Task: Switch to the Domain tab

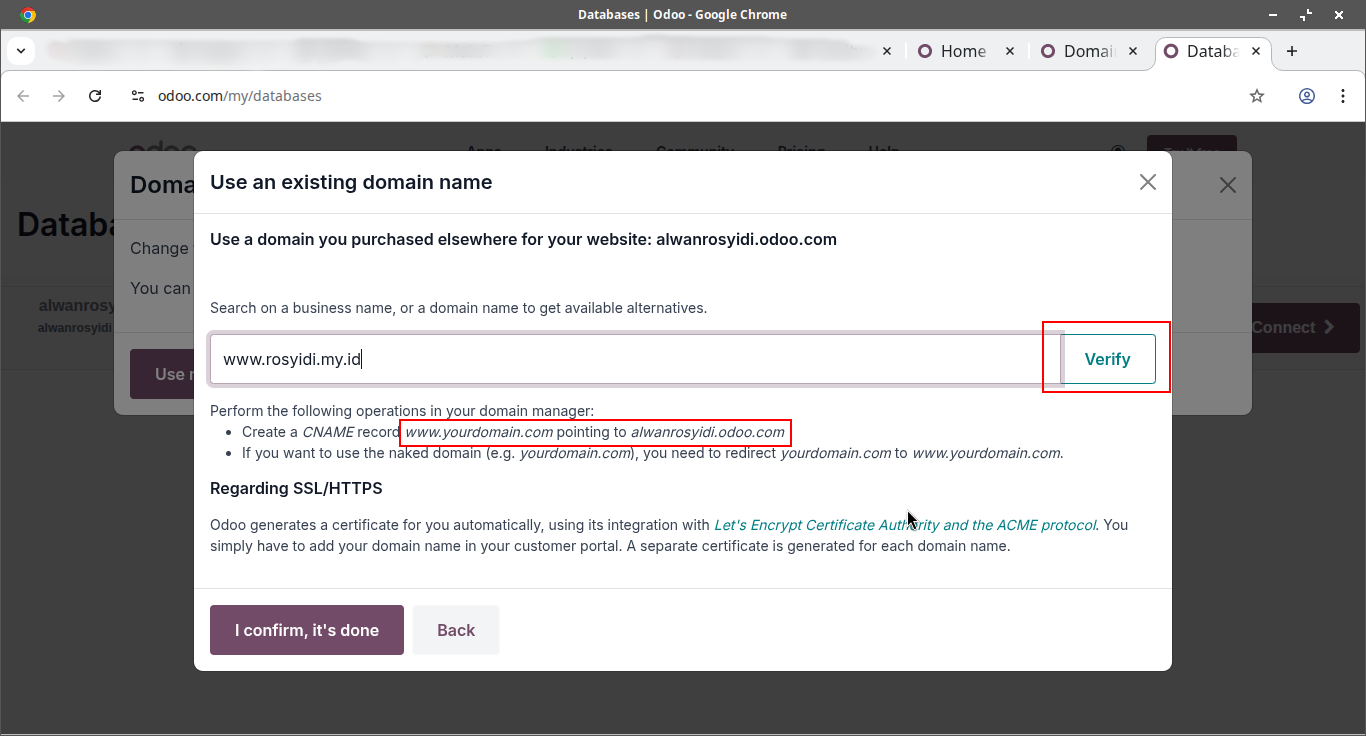Action: tap(1085, 51)
